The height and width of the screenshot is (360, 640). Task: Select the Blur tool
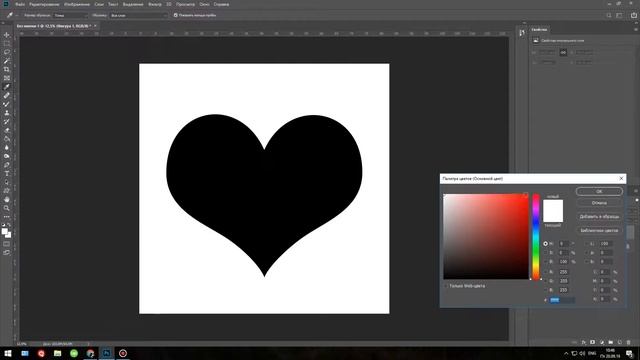coord(7,148)
